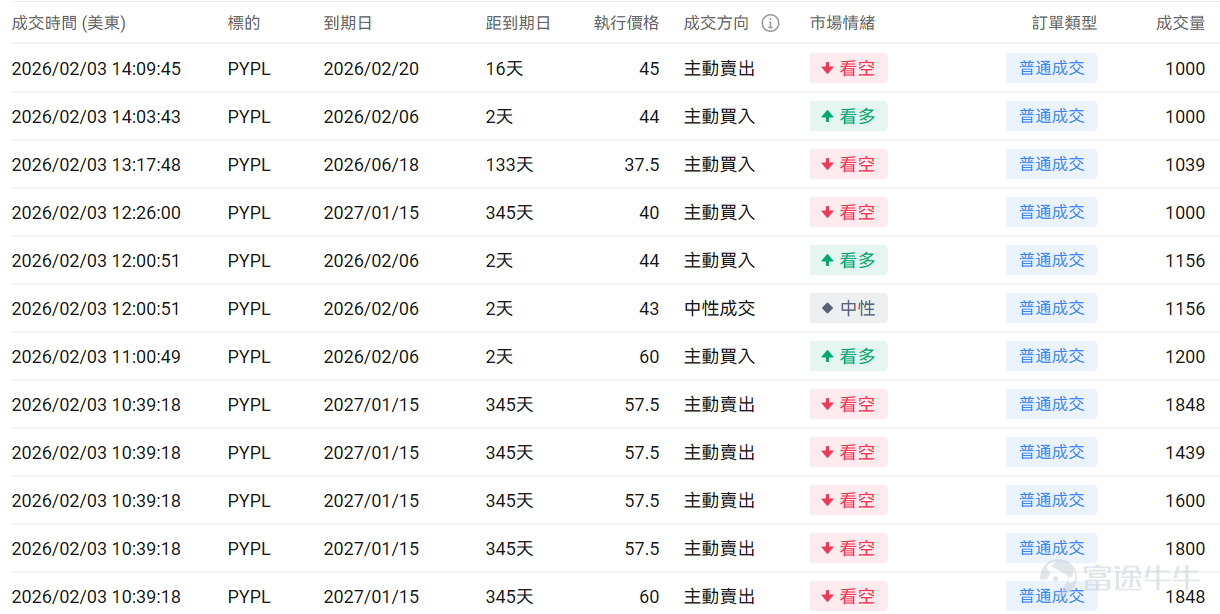Screen dimensions: 1220x614
Task: Click PYPL in the 14:09:45 row
Action: (249, 69)
